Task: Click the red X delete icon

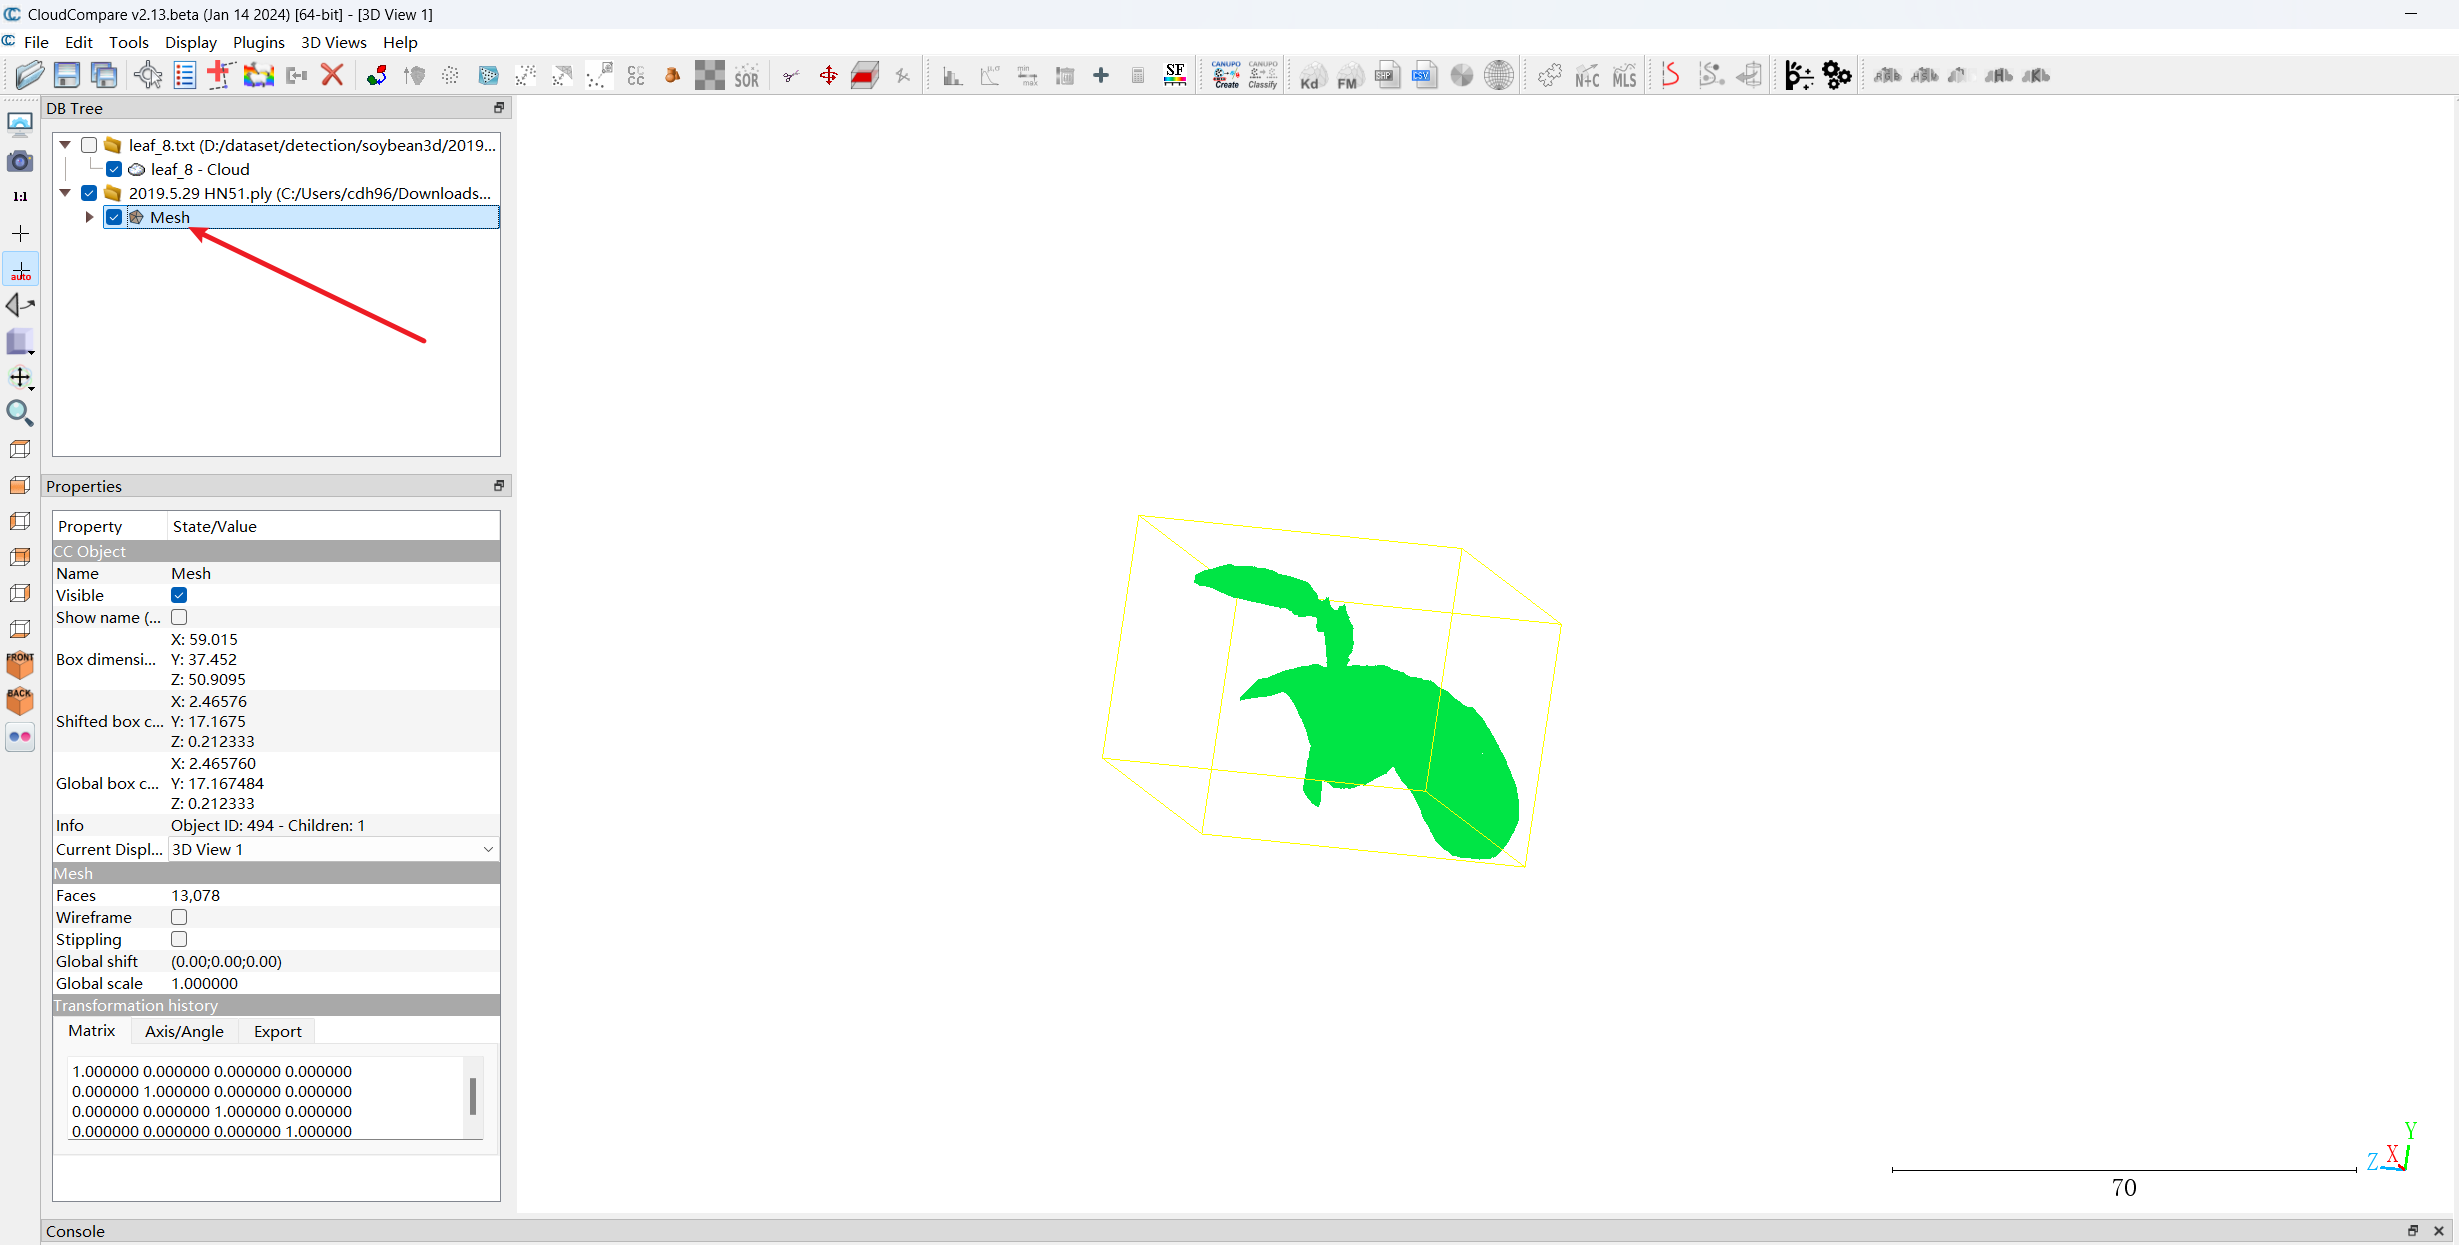Action: coord(332,75)
